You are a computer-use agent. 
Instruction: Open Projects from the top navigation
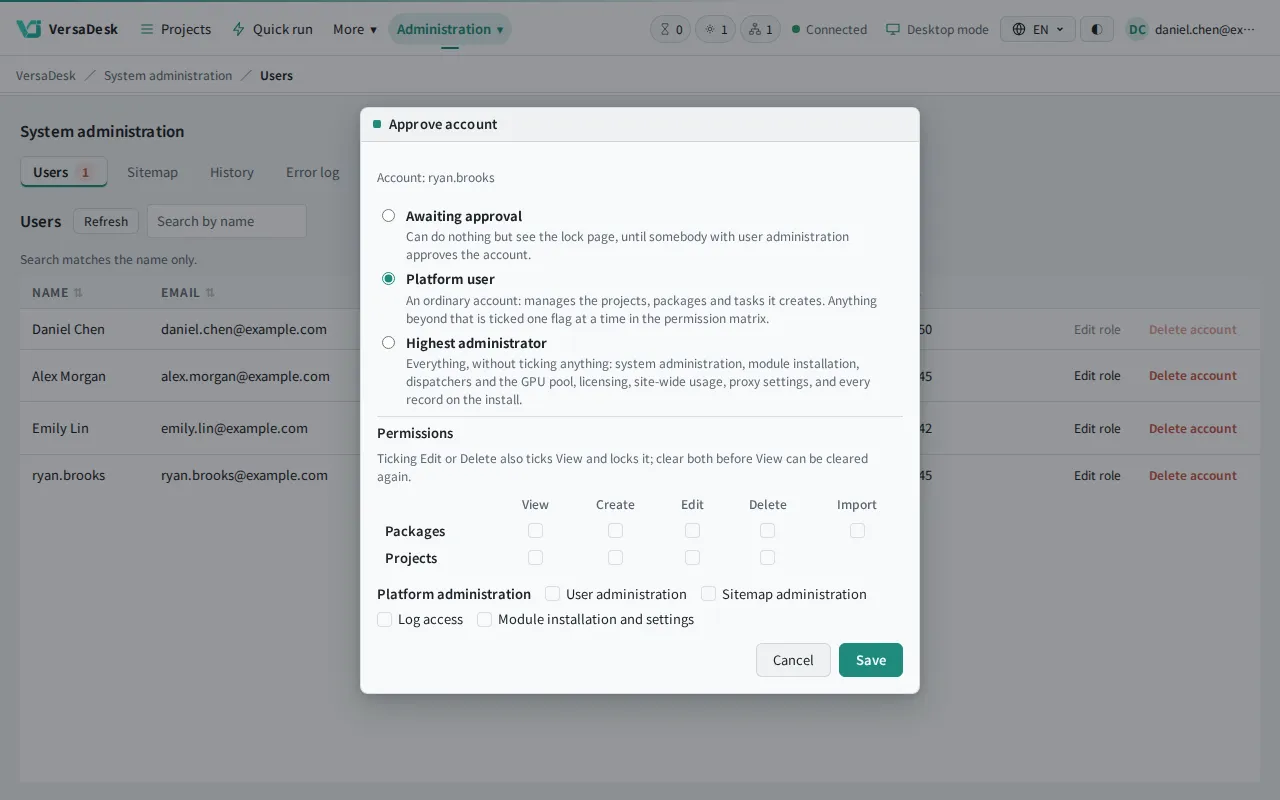pos(176,29)
